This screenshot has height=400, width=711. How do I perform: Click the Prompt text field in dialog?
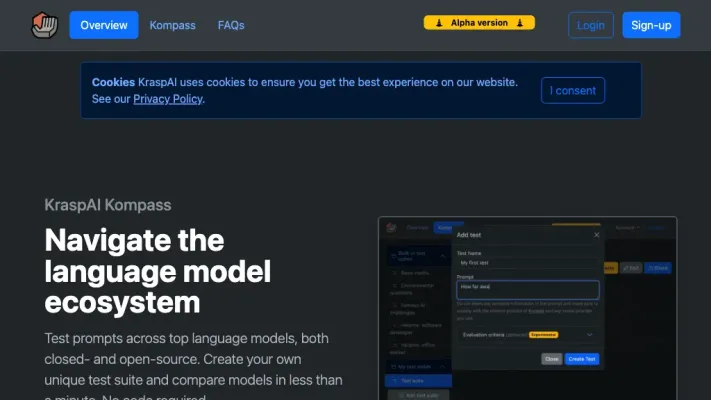tap(528, 289)
